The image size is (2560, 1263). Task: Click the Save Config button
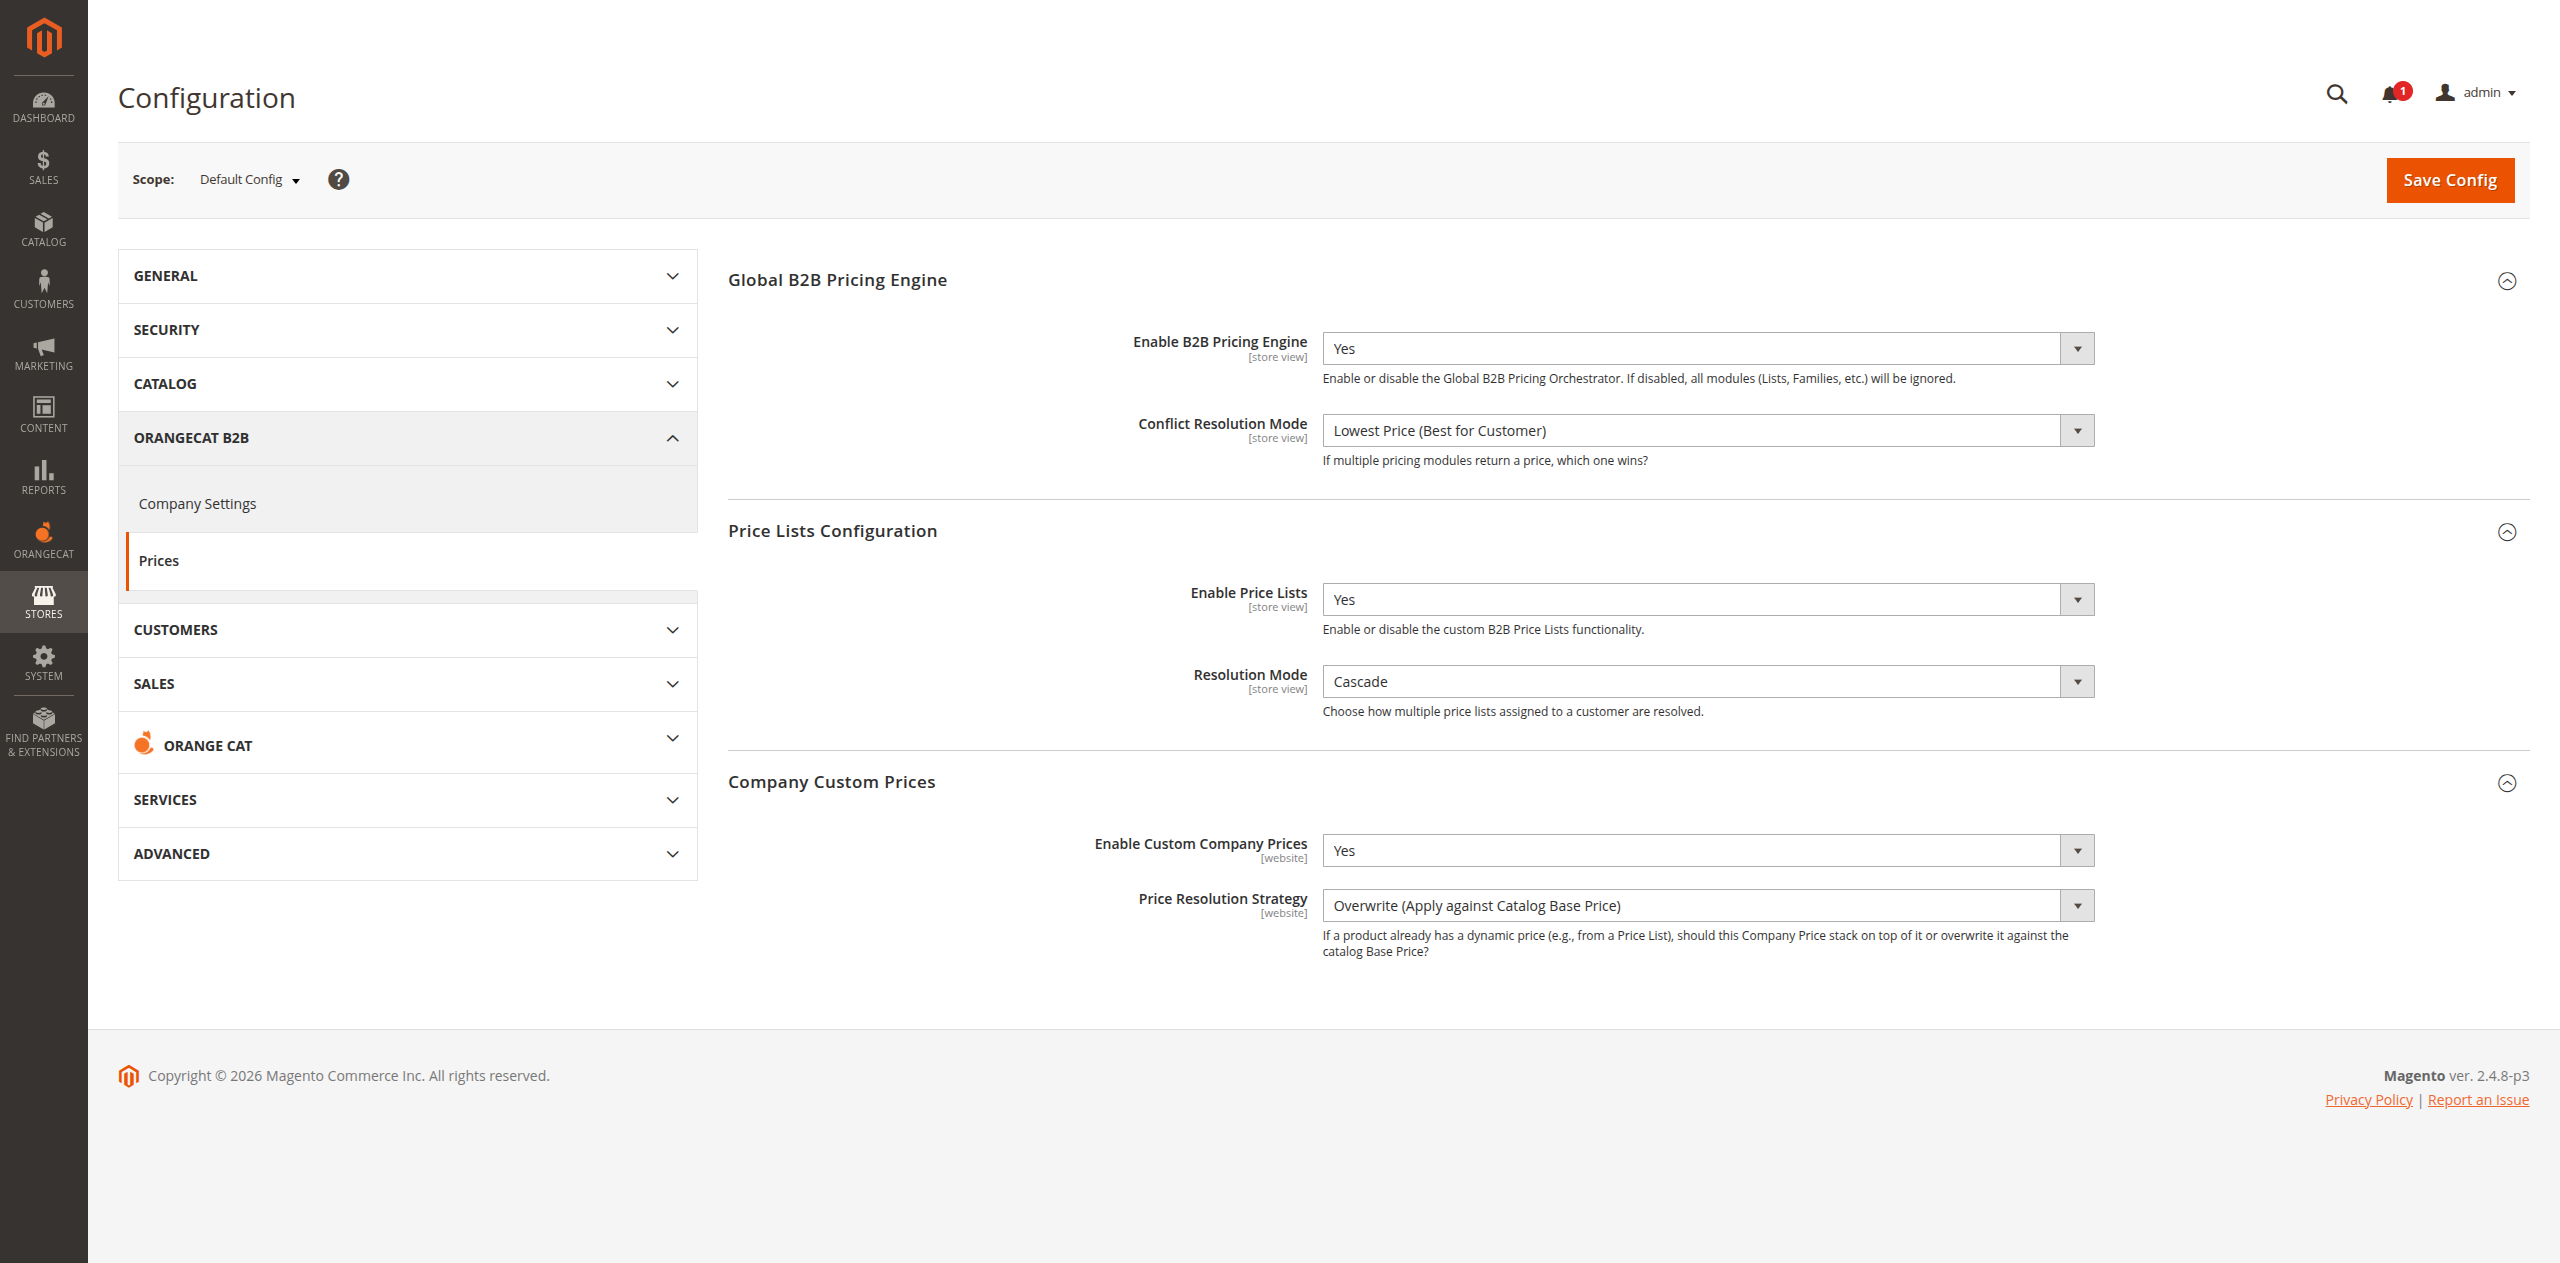[x=2449, y=180]
